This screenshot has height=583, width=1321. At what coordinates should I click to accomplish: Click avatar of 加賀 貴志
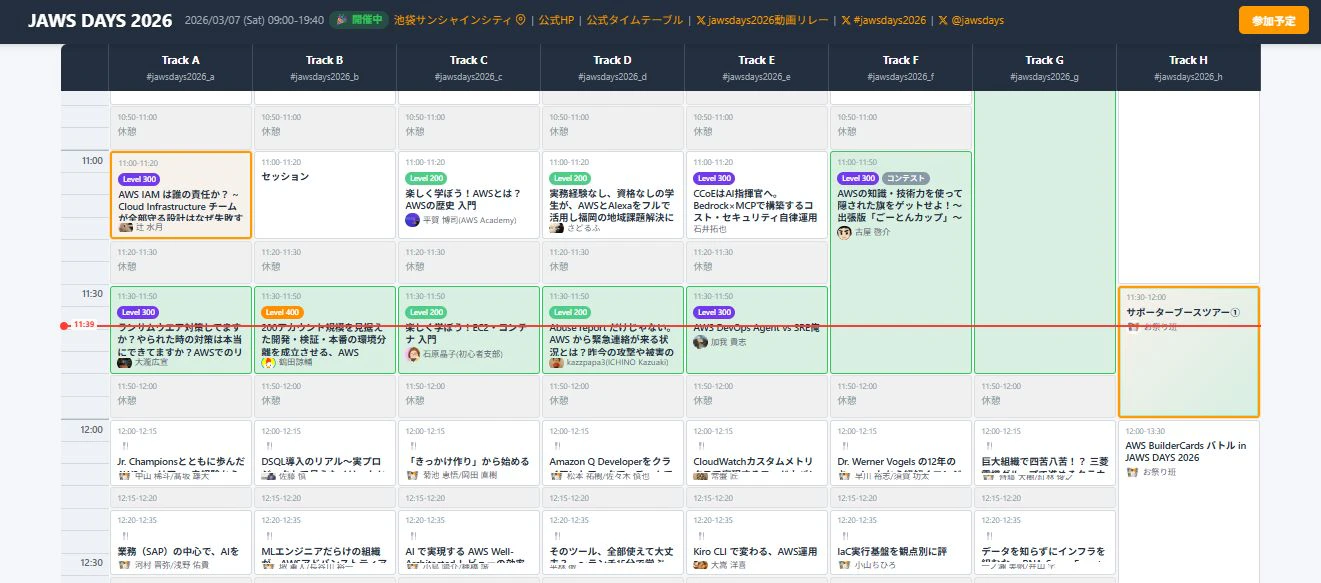tap(700, 341)
